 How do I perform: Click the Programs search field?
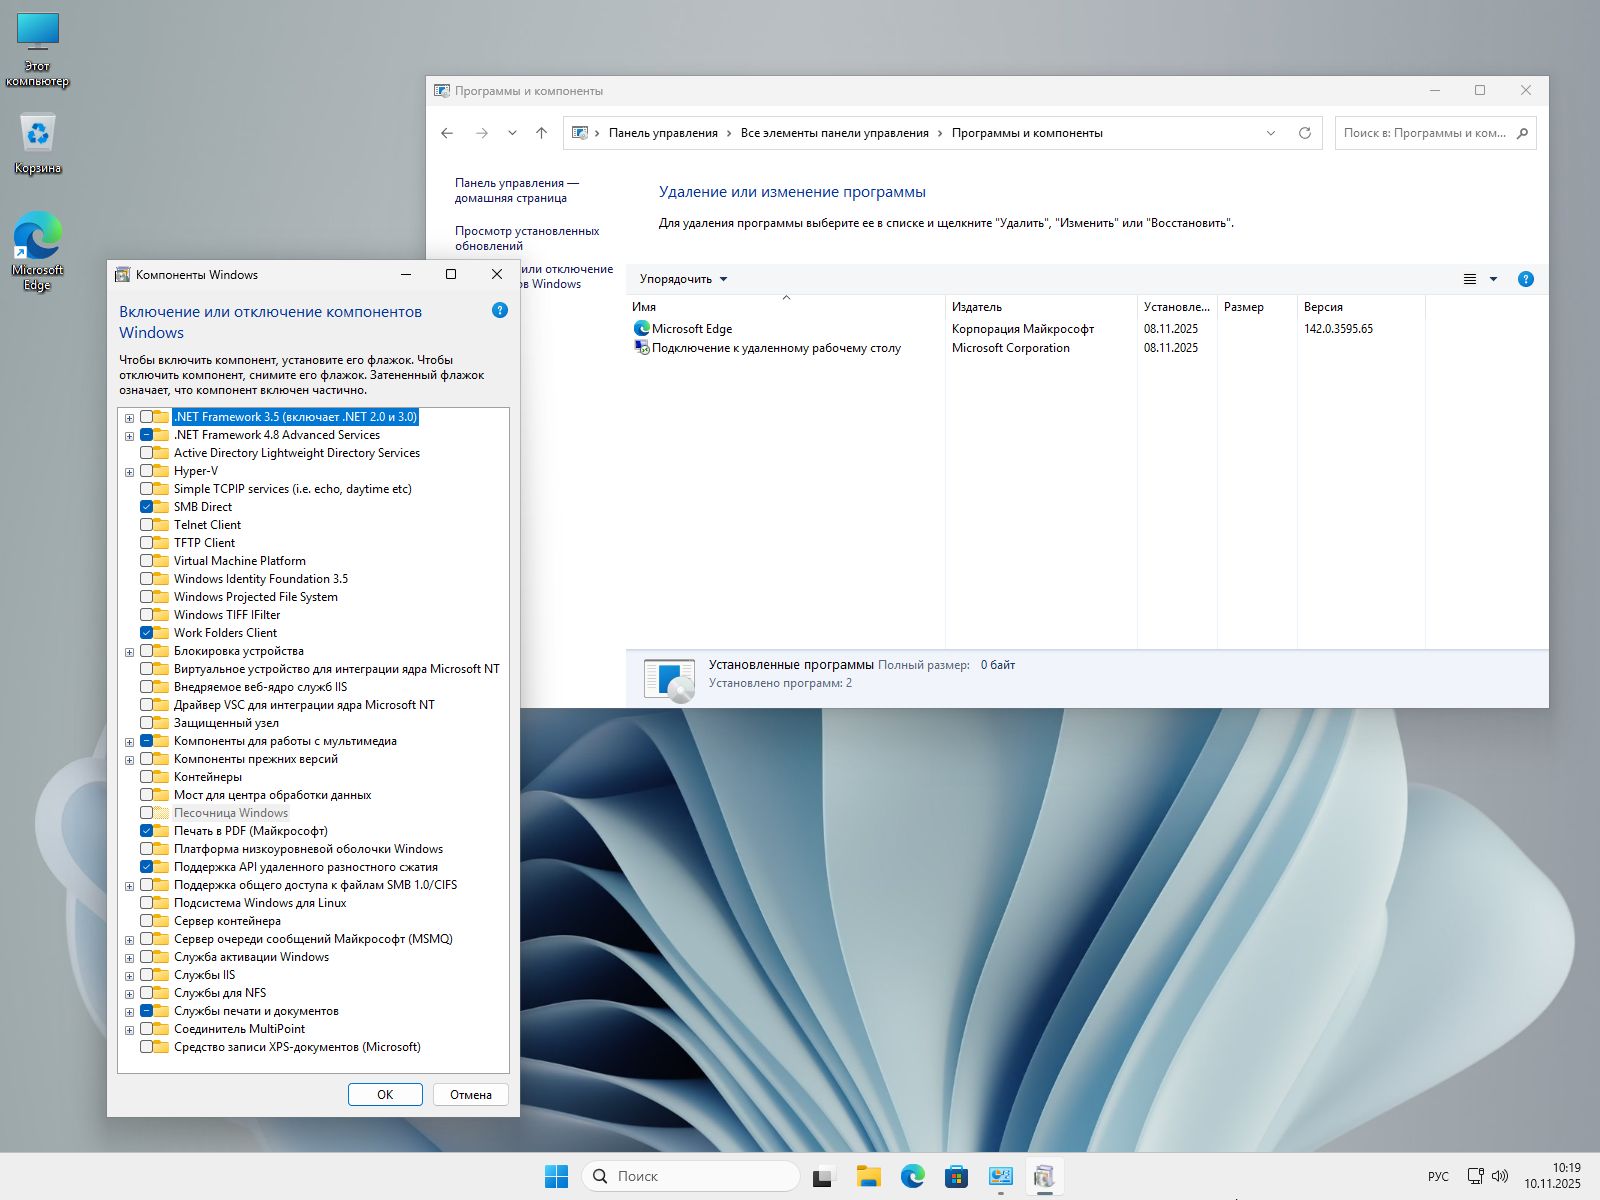click(x=1424, y=133)
